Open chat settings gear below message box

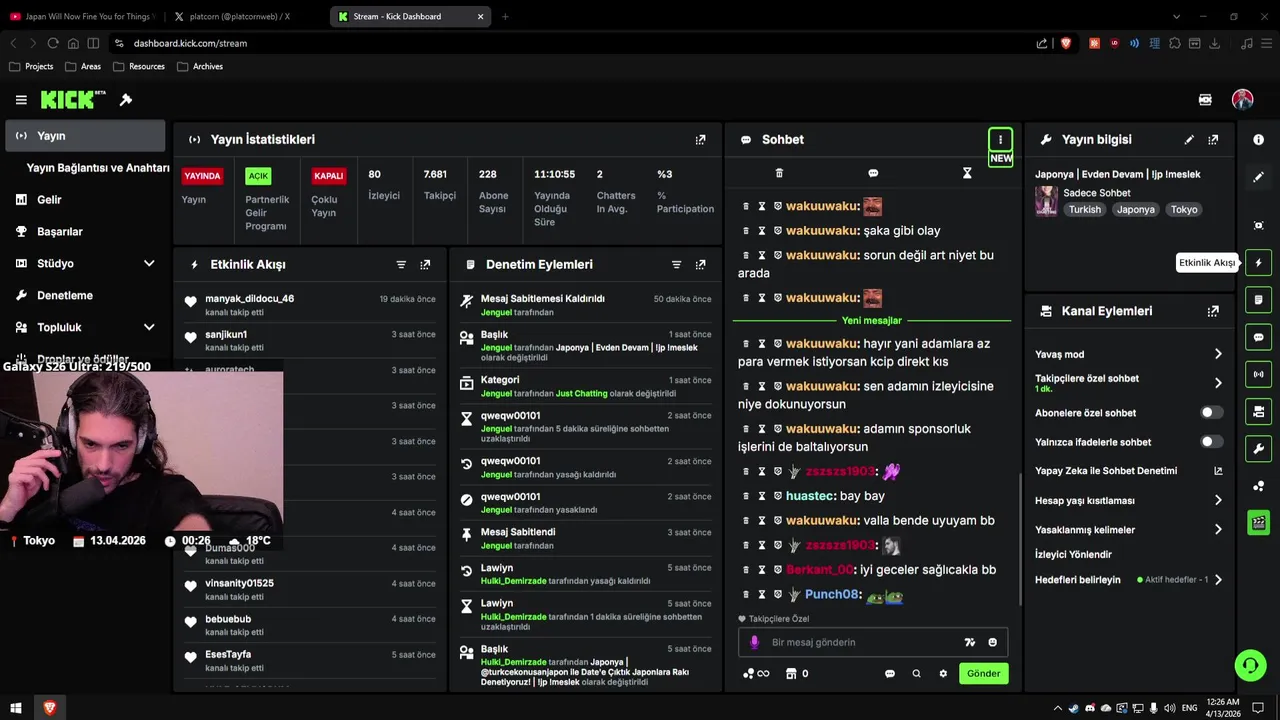click(943, 674)
